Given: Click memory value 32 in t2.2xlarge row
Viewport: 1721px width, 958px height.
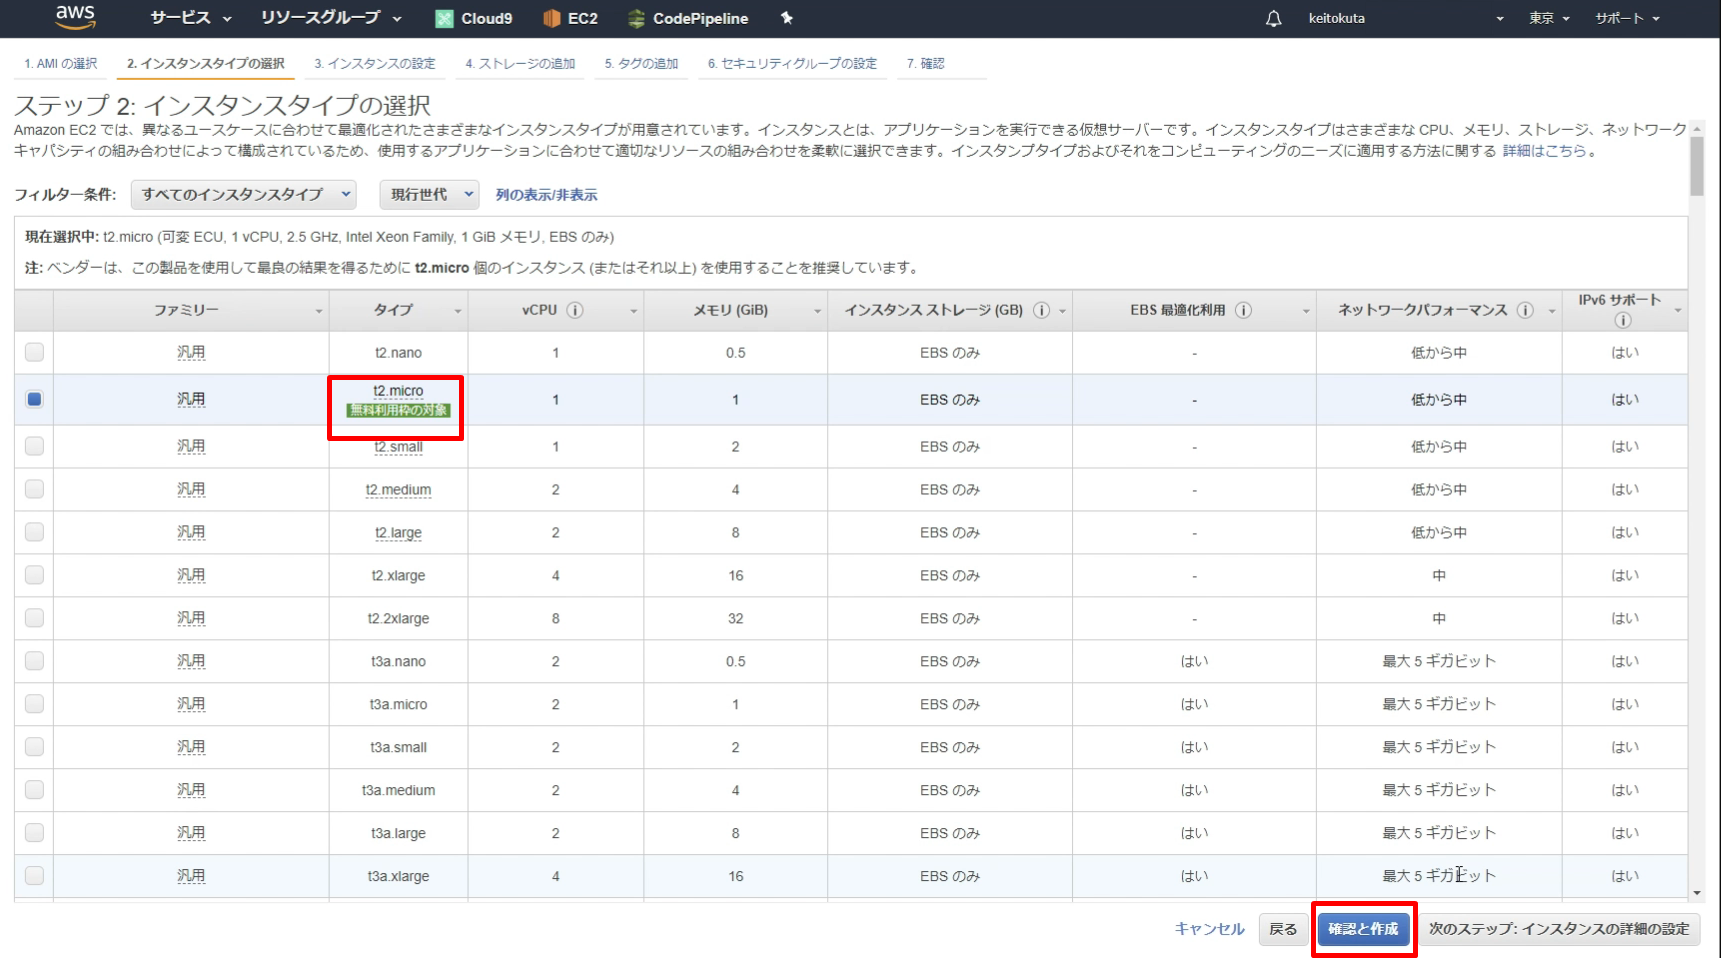Looking at the screenshot, I should (x=735, y=618).
